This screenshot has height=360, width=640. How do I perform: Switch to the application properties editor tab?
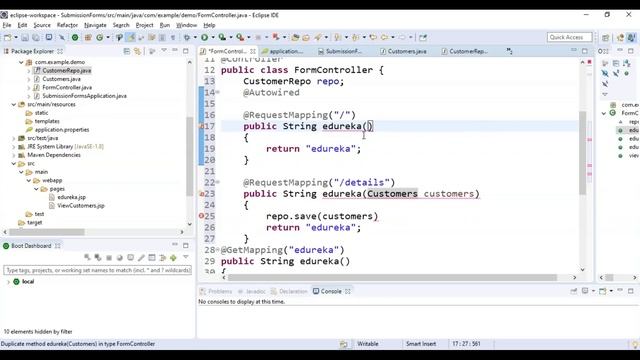point(282,51)
